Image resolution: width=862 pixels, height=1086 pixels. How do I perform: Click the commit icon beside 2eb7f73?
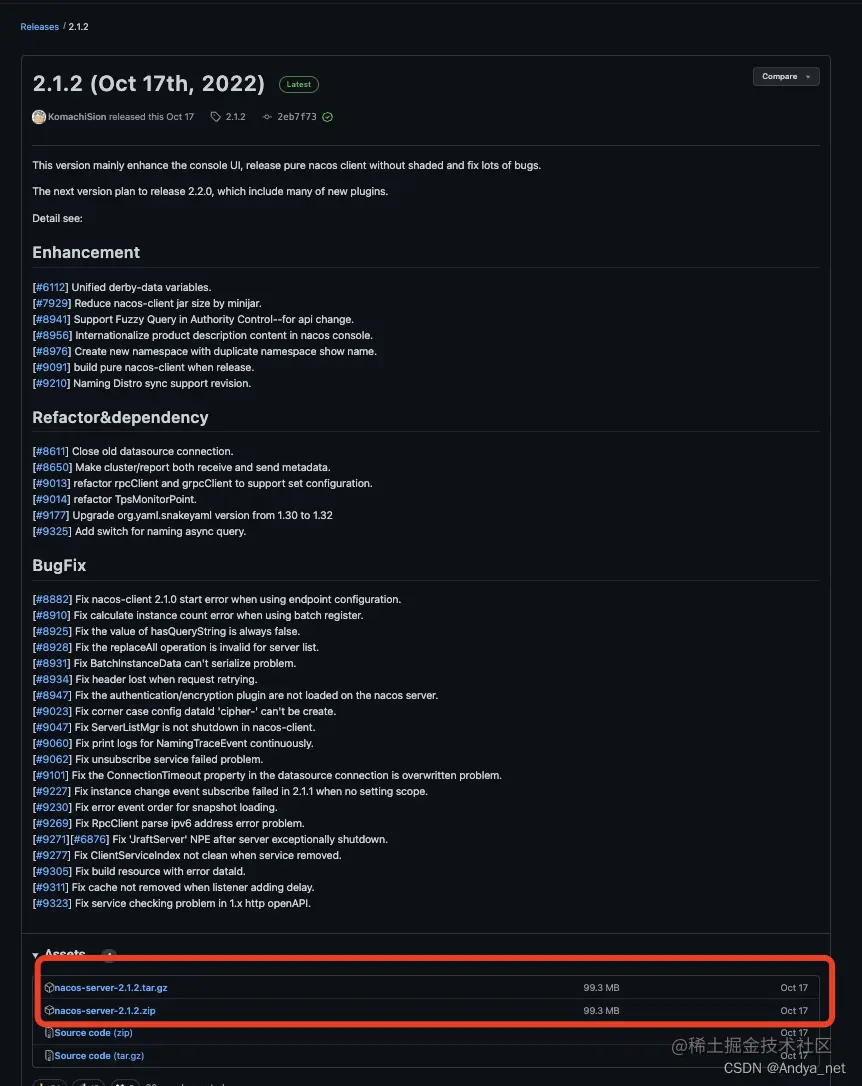(x=267, y=117)
